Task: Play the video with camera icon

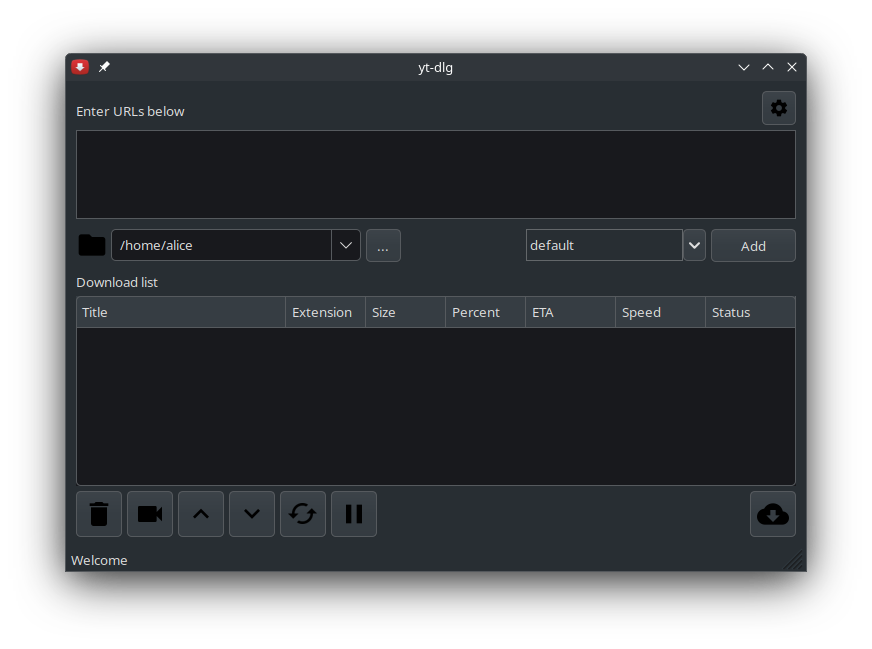Action: 150,514
